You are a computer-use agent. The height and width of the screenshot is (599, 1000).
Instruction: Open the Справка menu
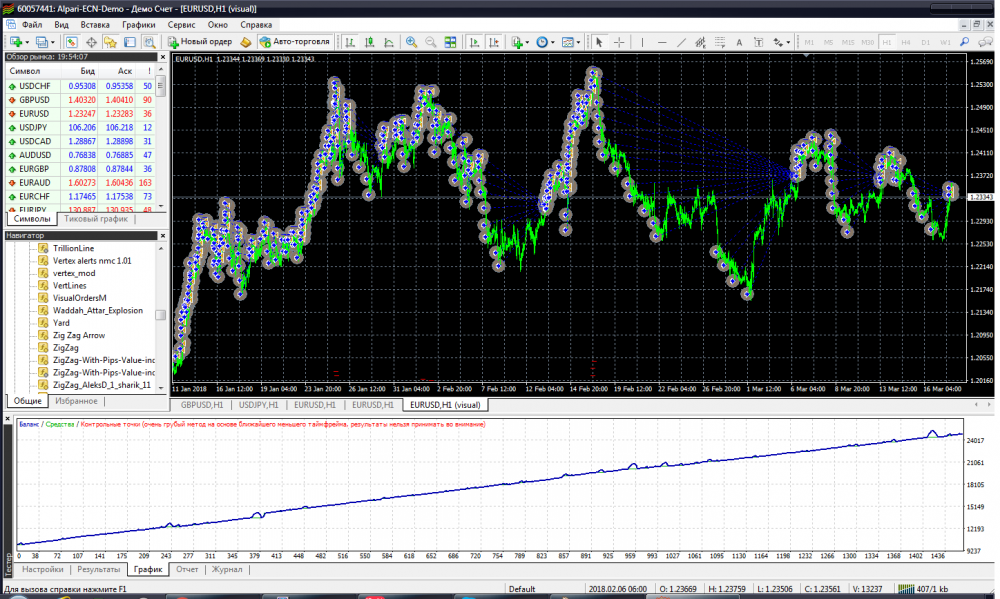pos(256,25)
